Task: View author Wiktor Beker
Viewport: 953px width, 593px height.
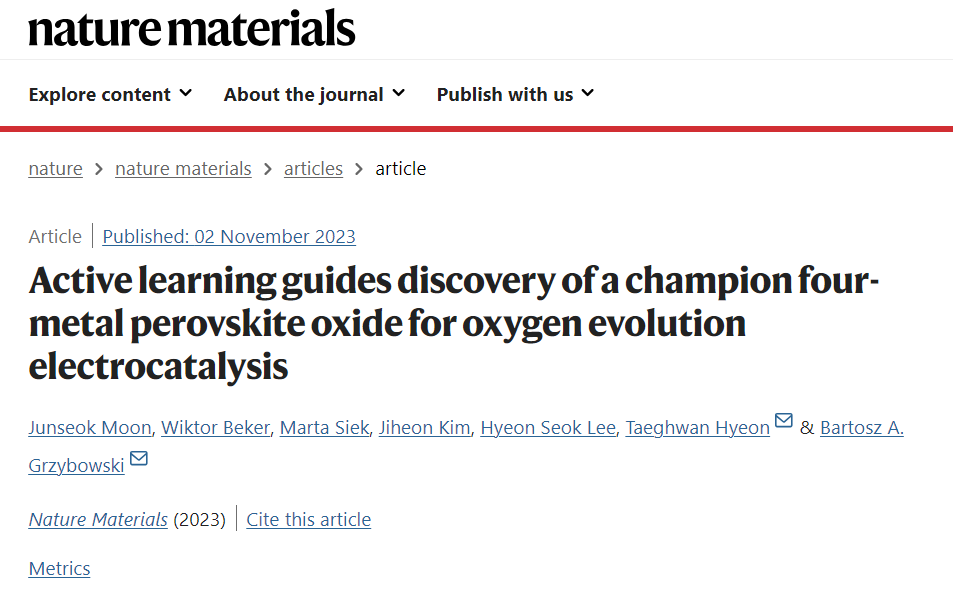Action: [215, 428]
